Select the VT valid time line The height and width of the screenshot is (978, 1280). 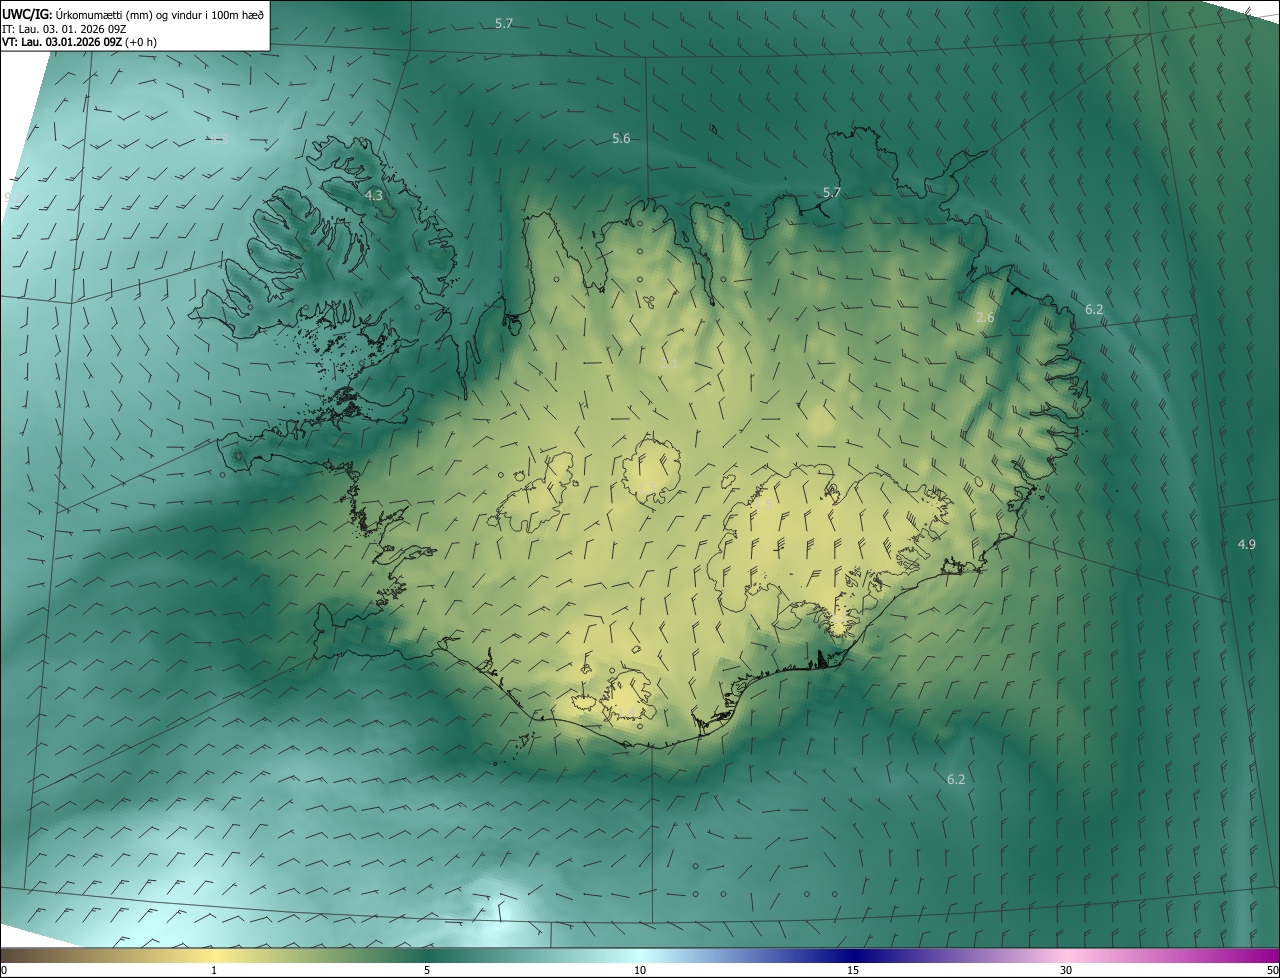point(79,42)
